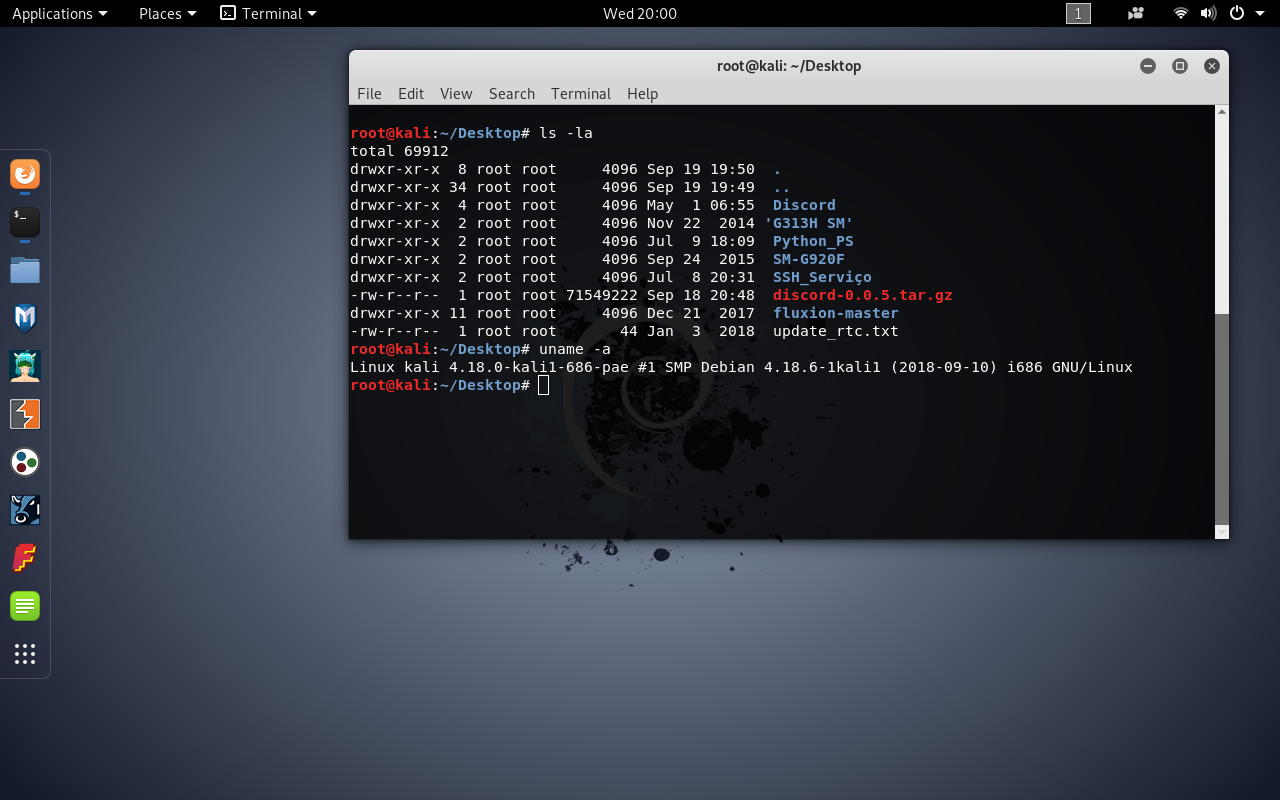Launch Firefox from the dock
The image size is (1280, 800).
pos(25,175)
